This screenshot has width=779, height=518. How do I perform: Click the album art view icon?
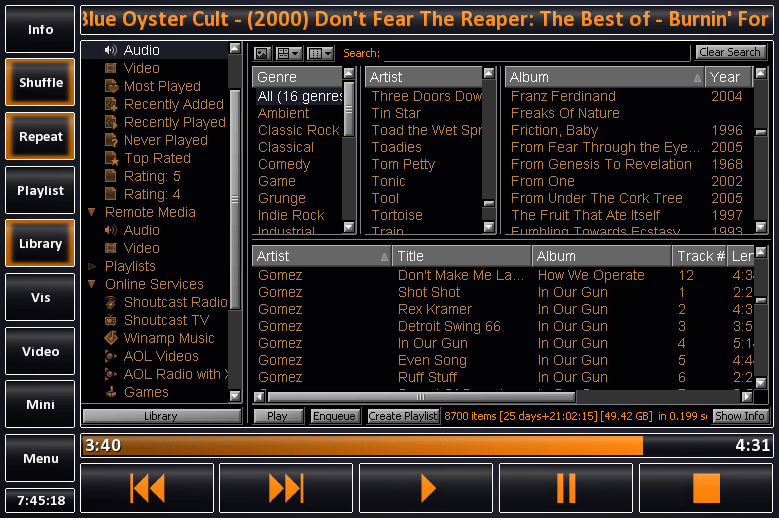[x=262, y=53]
